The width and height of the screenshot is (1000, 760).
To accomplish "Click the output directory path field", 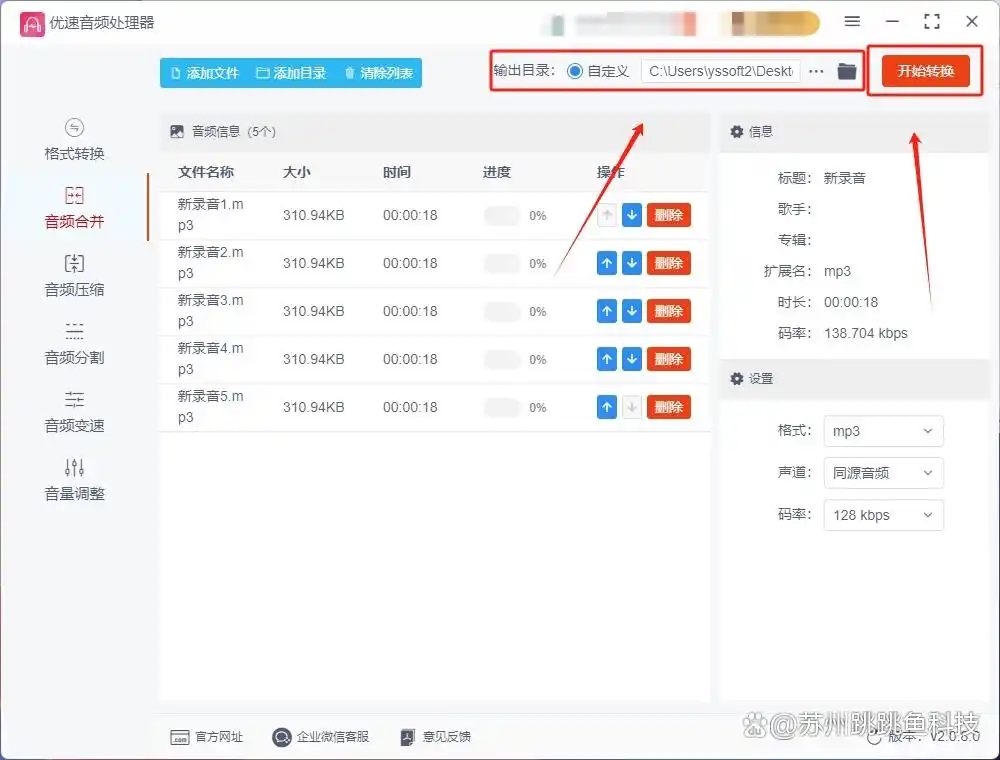I will coord(721,71).
